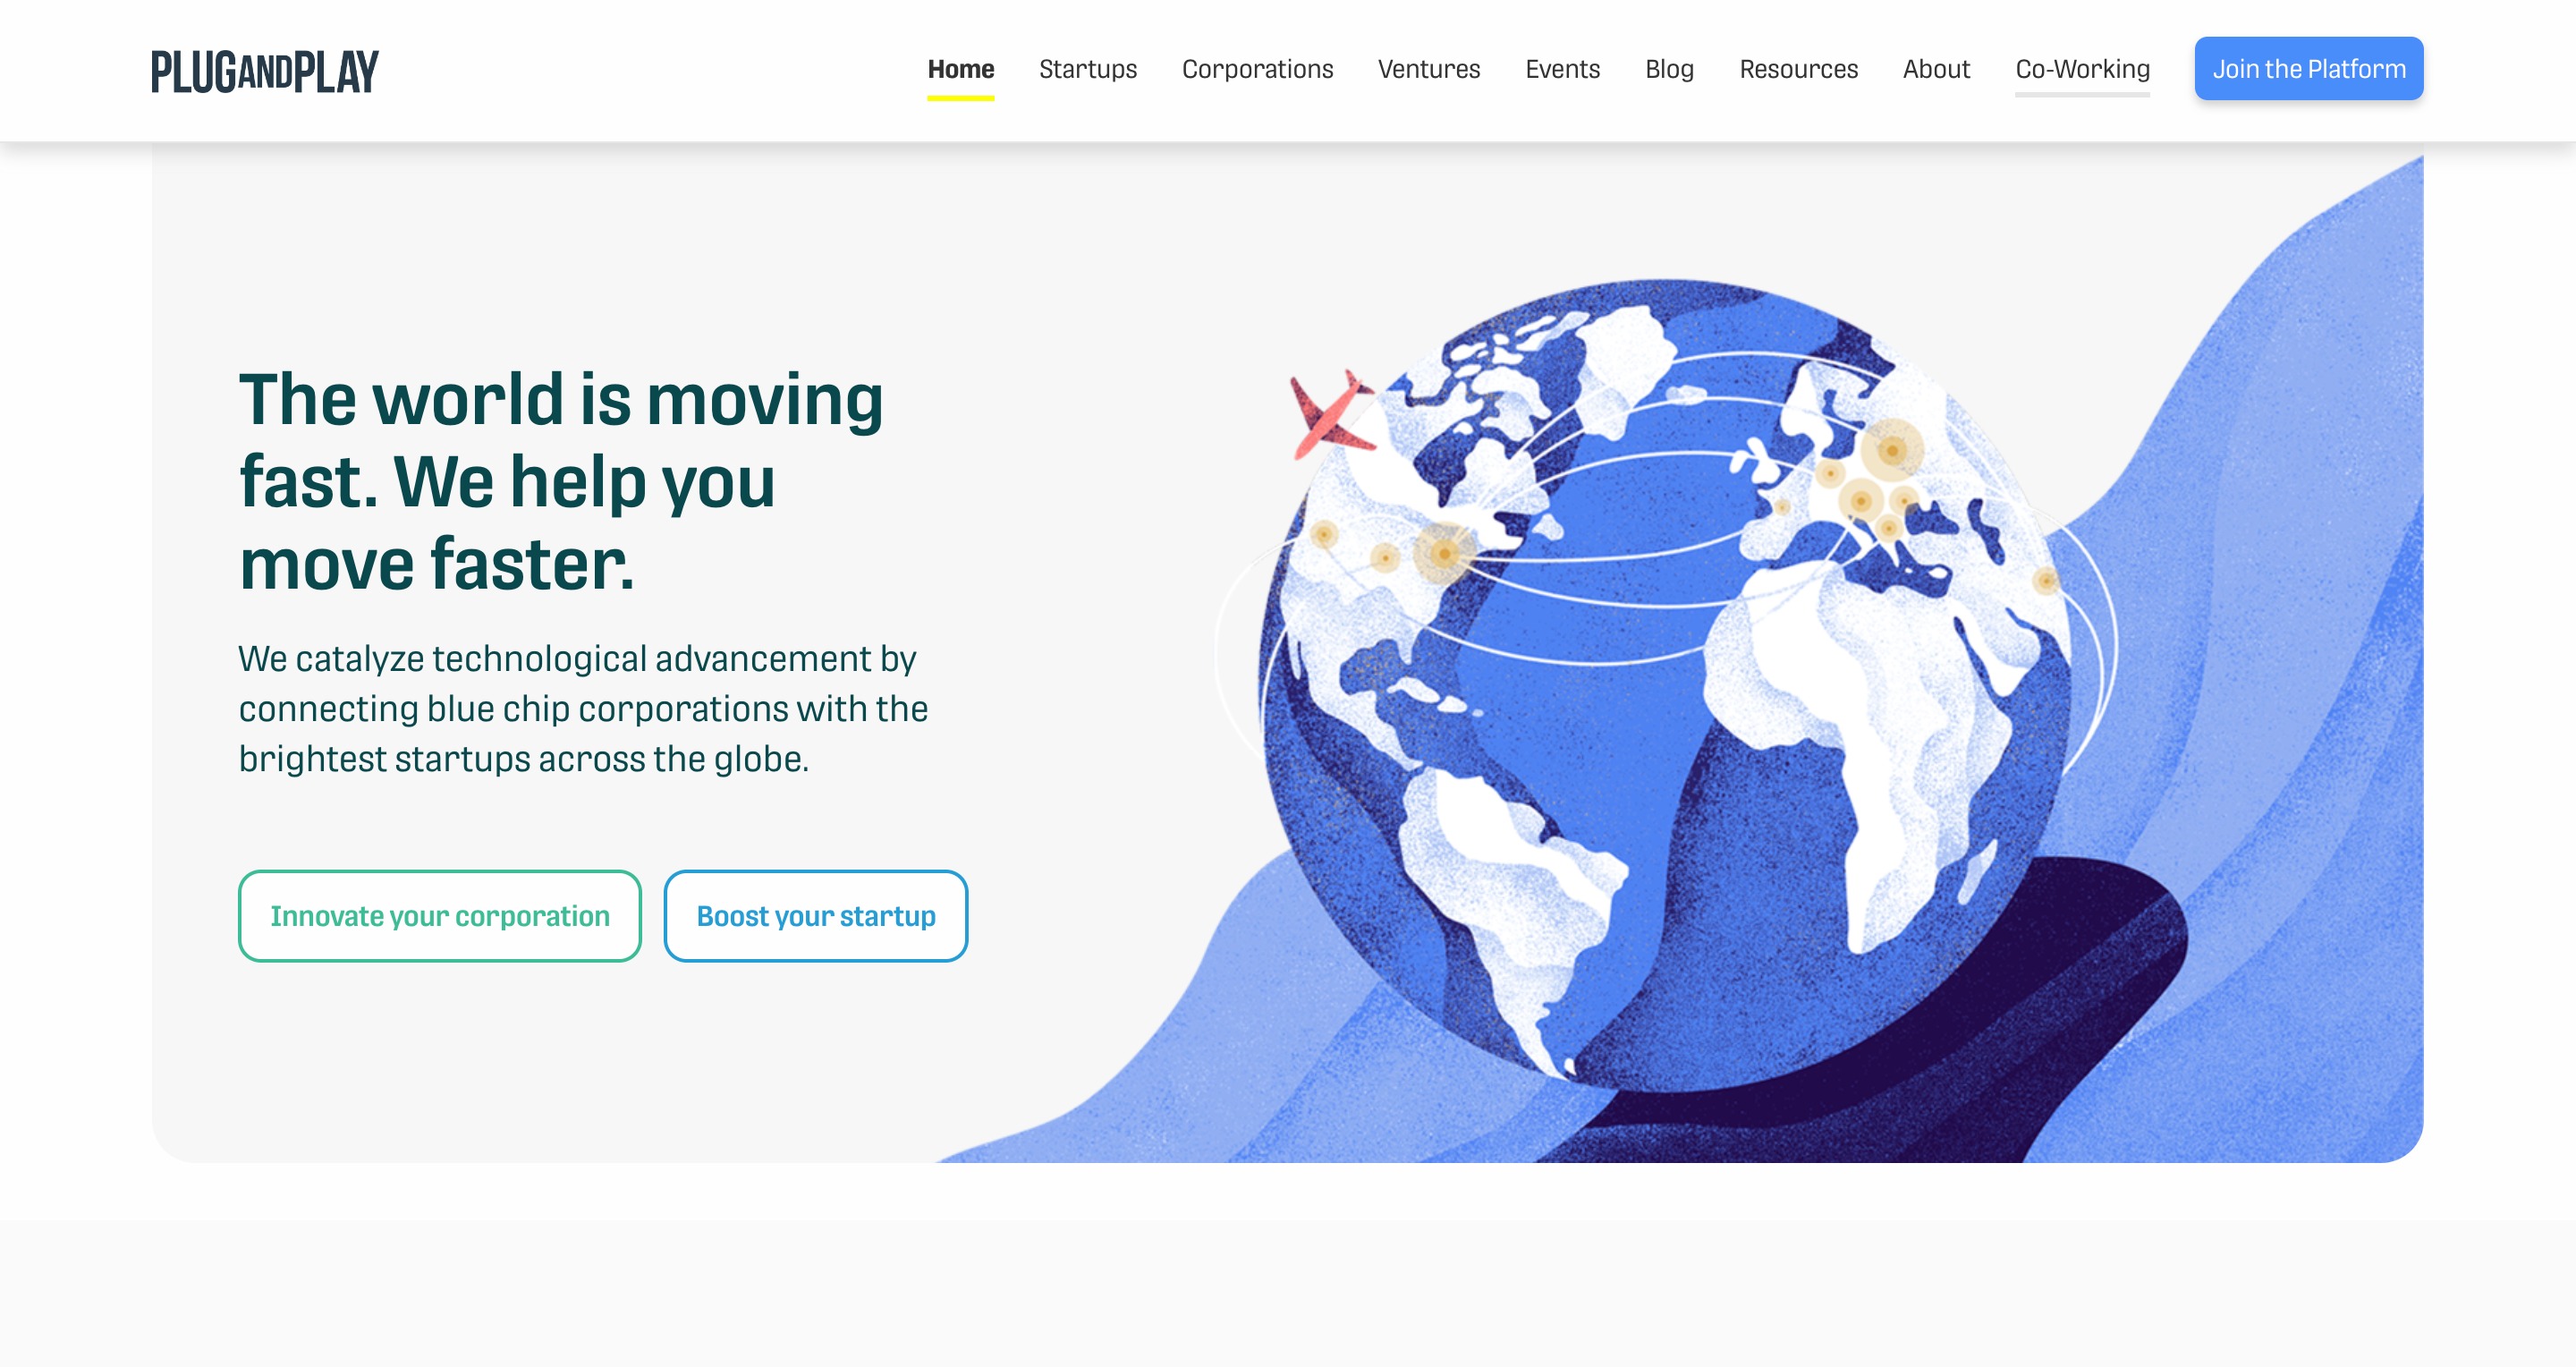The width and height of the screenshot is (2576, 1367).
Task: Expand the Co-Working section
Action: (2082, 68)
